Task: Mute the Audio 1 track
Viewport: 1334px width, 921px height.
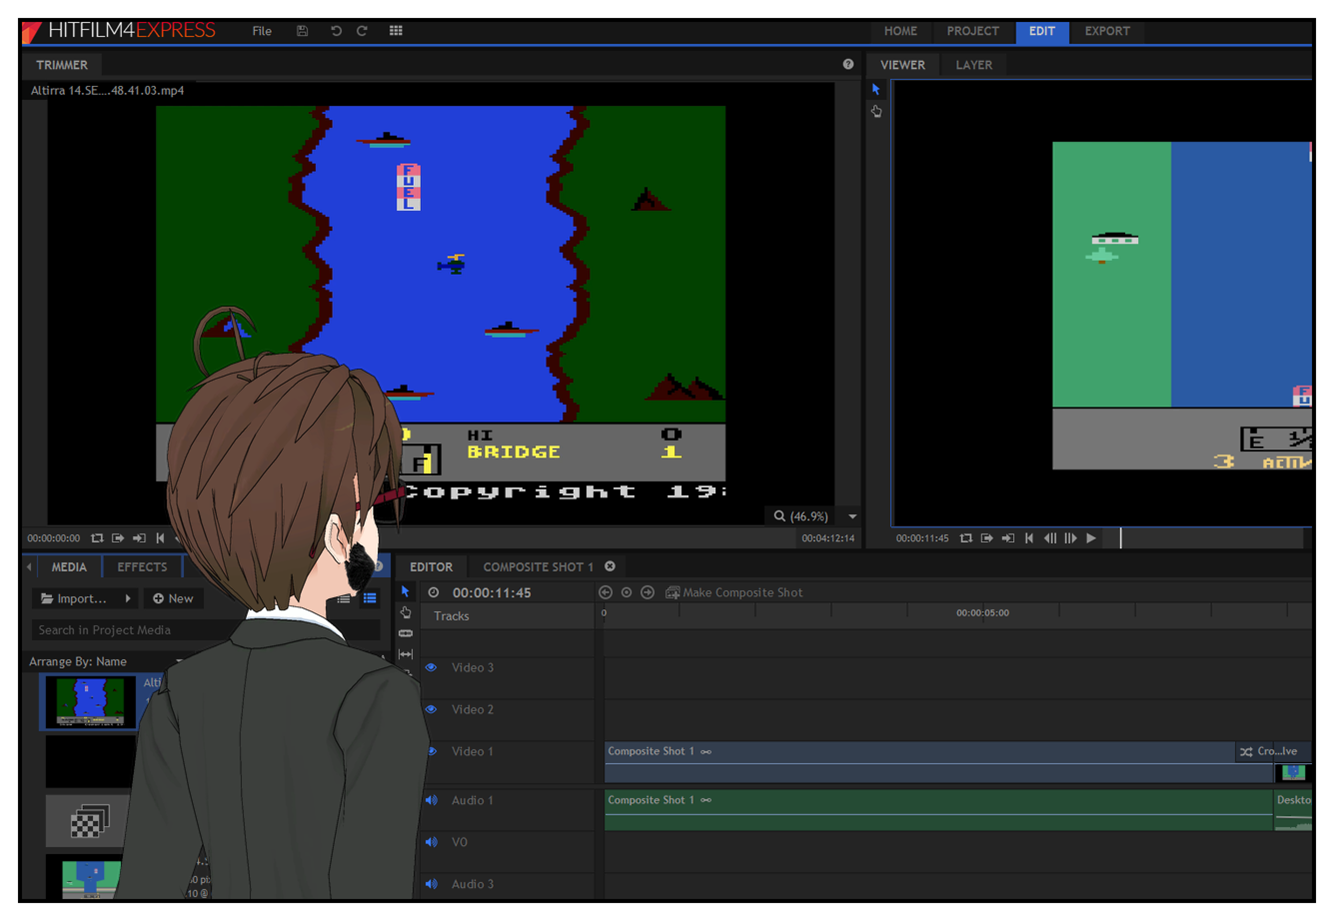Action: (431, 800)
